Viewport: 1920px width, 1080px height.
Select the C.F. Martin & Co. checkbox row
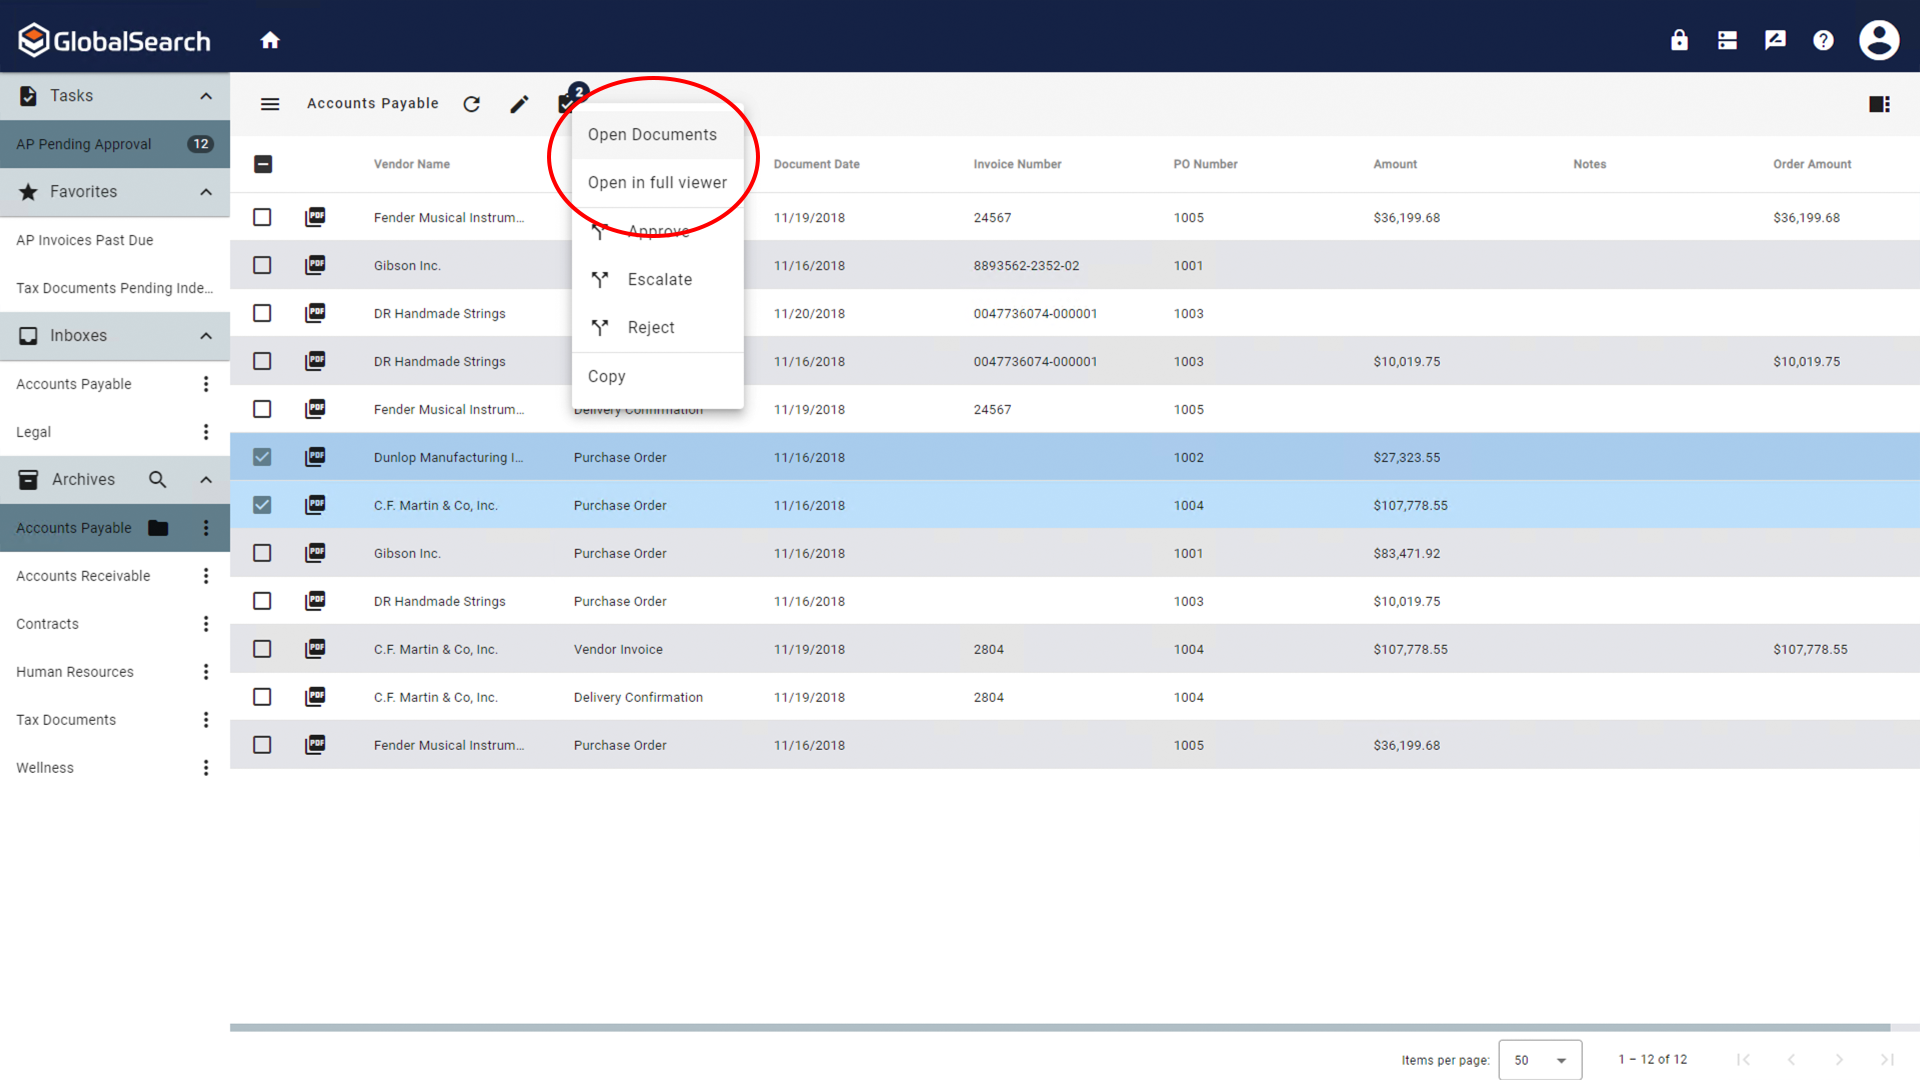pos(262,505)
